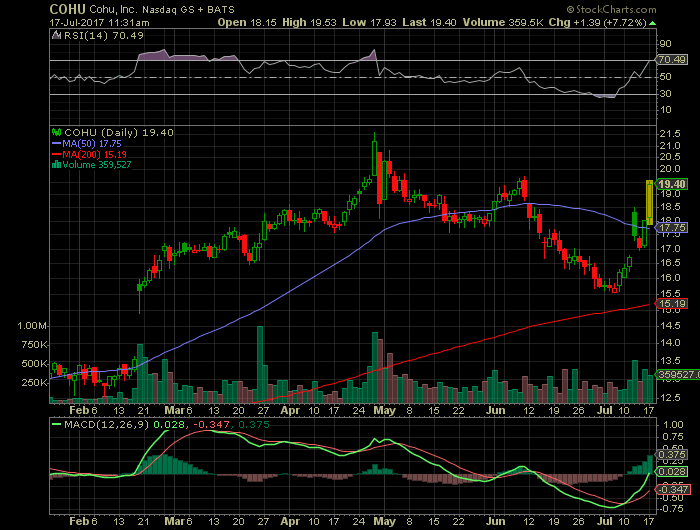Click the 'Volume 359,527' legend entry
700x530 pixels.
(x=97, y=165)
